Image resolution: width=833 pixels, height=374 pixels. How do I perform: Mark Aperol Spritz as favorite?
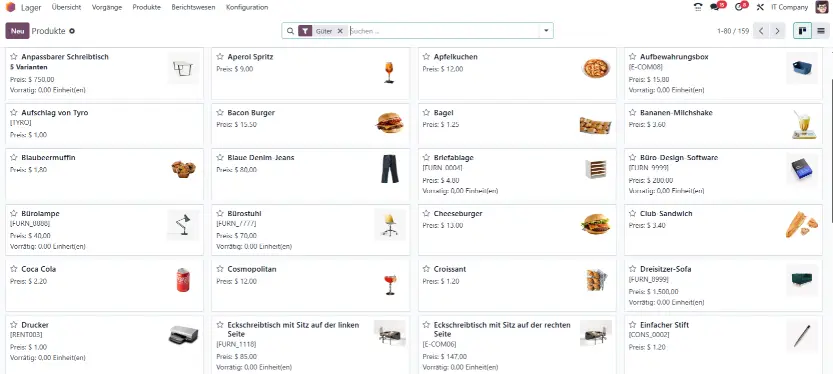tap(220, 57)
